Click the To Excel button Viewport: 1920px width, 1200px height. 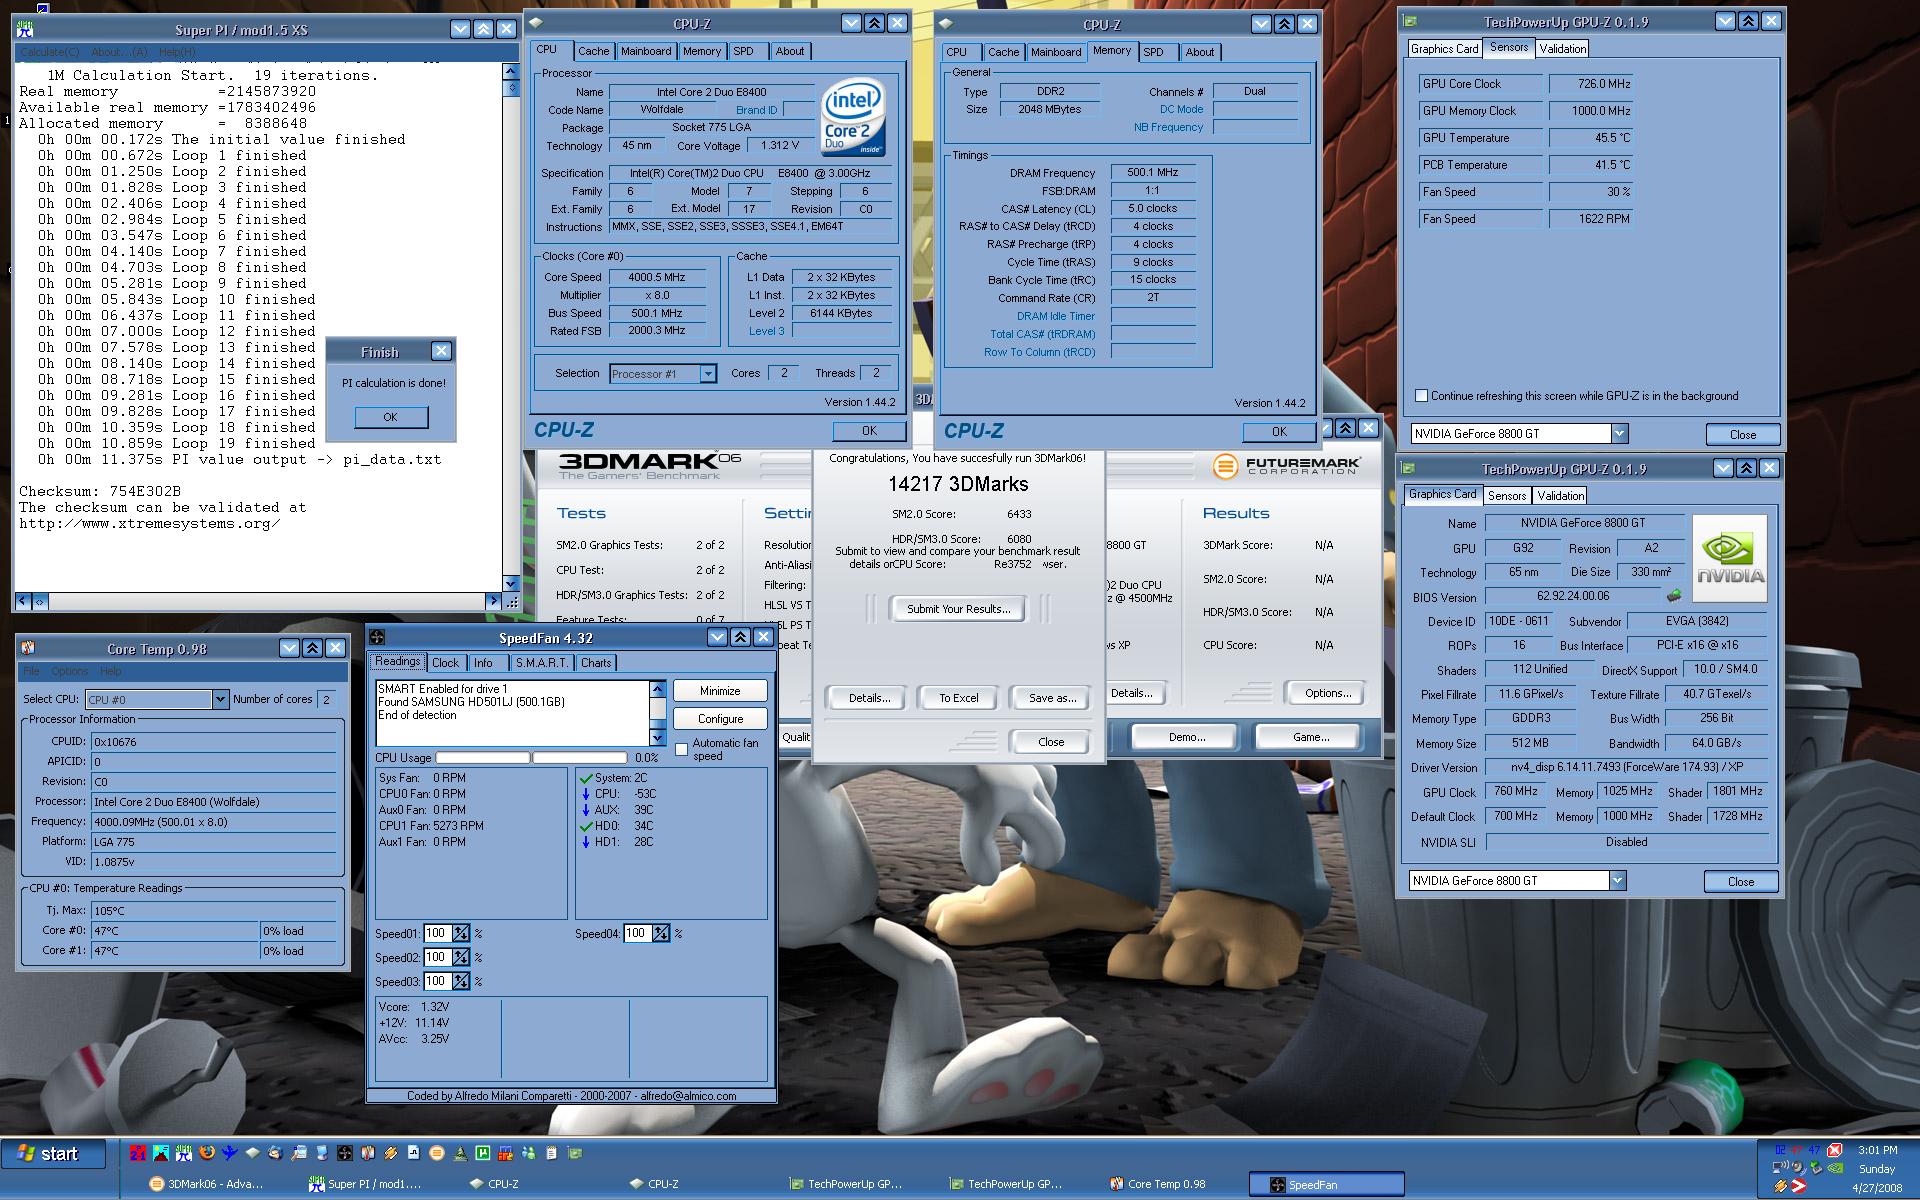pos(958,698)
